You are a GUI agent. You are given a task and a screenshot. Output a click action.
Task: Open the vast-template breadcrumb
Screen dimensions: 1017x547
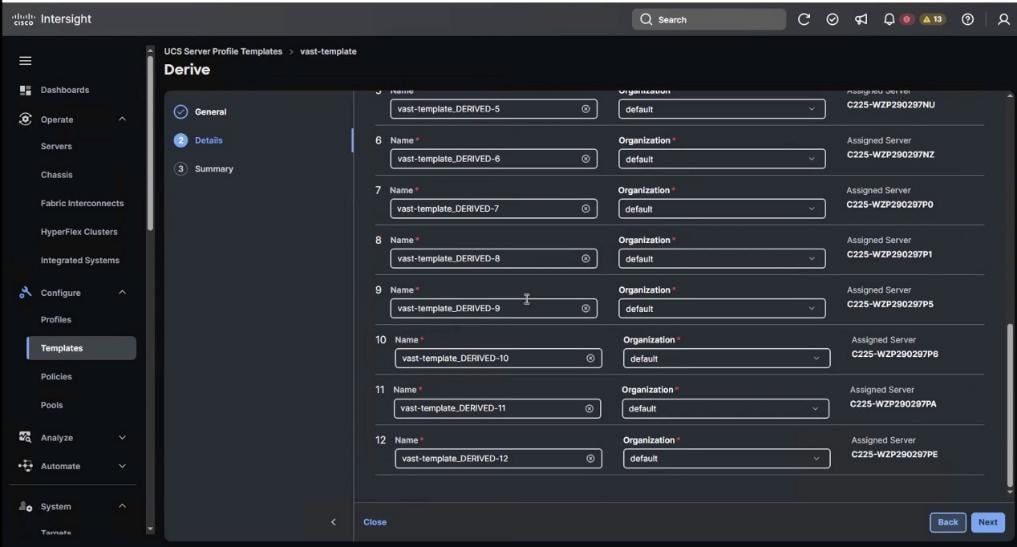[328, 51]
